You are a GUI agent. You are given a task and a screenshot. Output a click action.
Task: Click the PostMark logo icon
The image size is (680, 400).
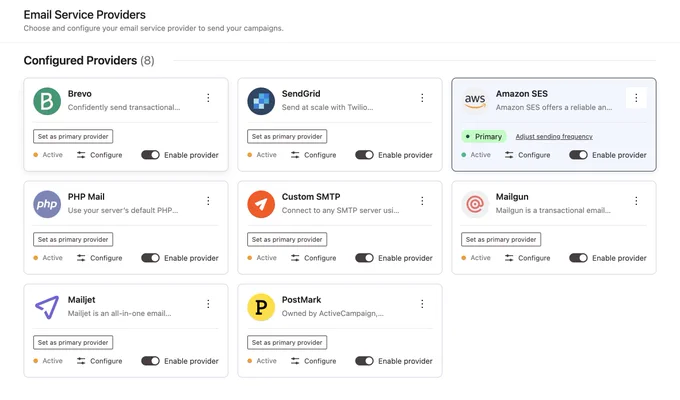pyautogui.click(x=261, y=307)
